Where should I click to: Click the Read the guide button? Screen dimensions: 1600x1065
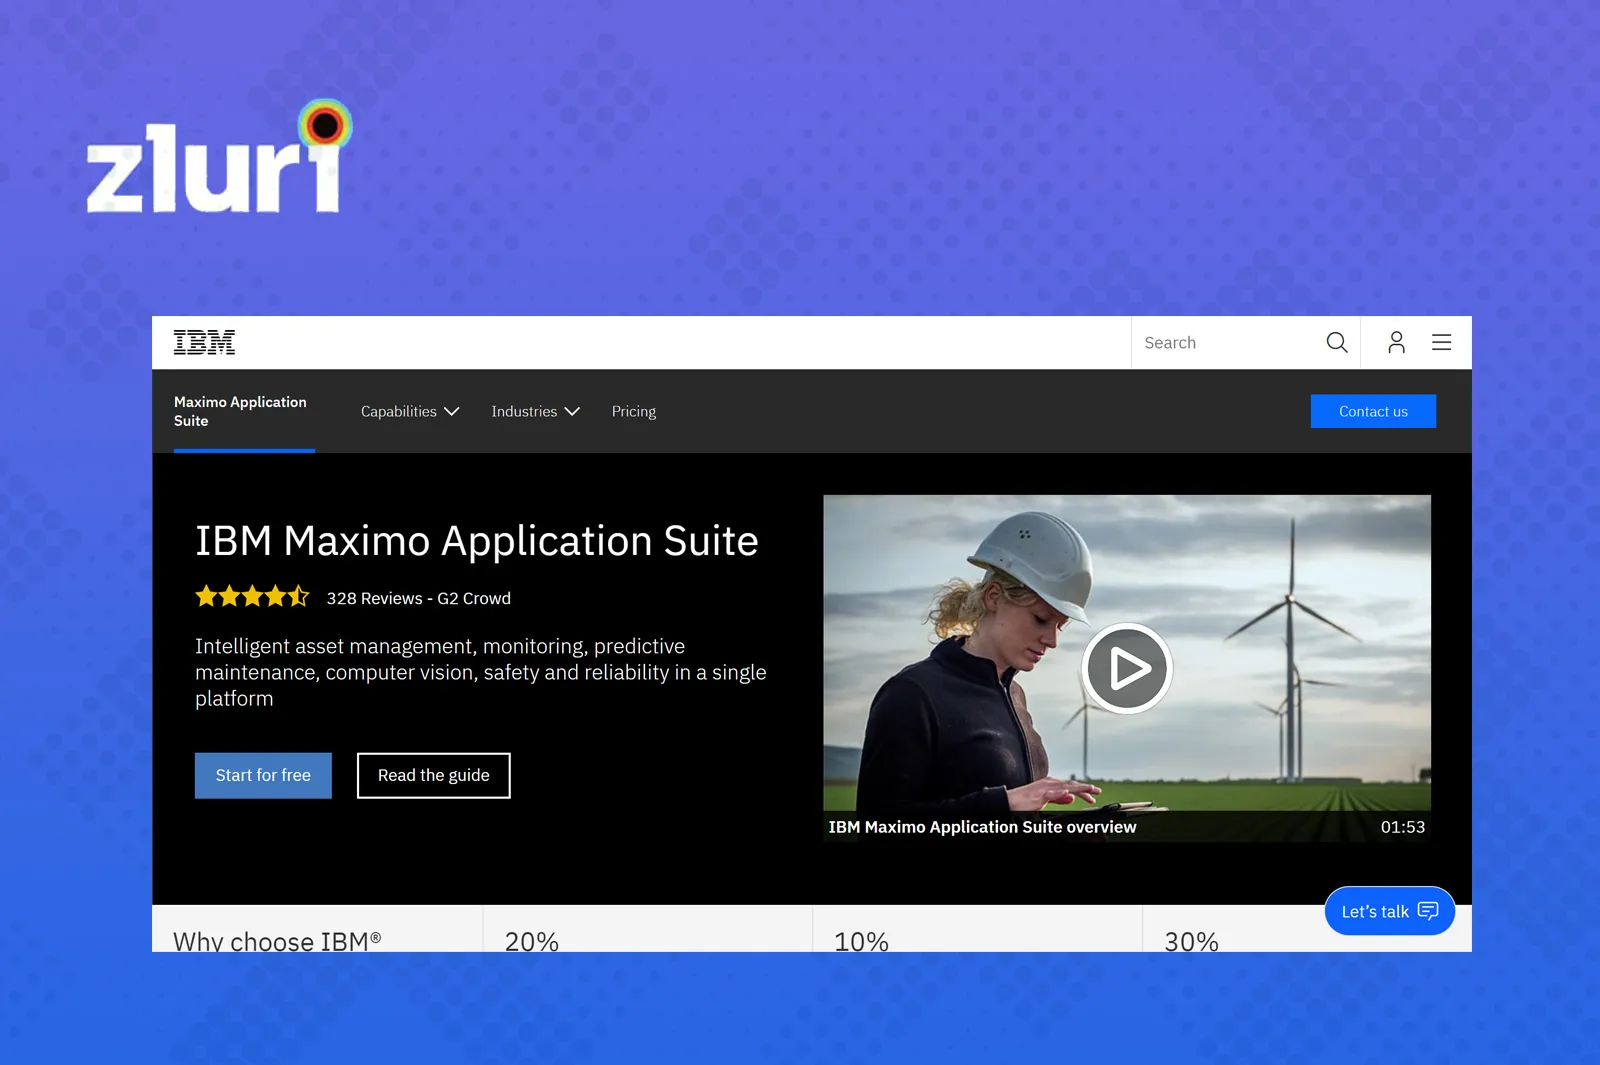pos(434,775)
